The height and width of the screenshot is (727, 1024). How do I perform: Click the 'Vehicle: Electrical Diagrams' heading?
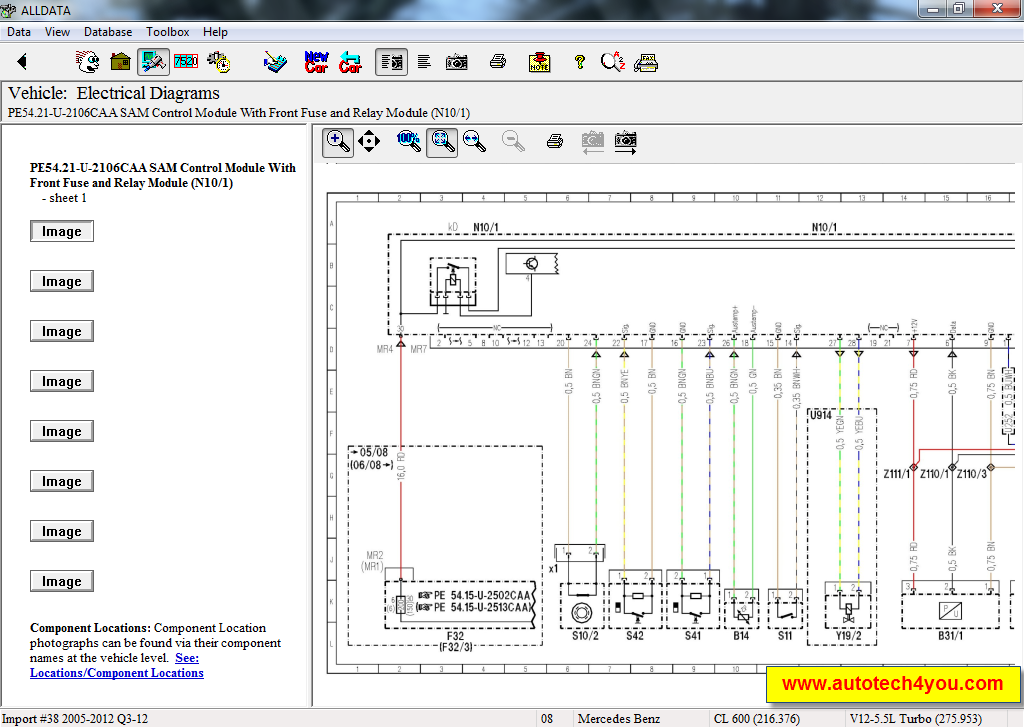(114, 93)
